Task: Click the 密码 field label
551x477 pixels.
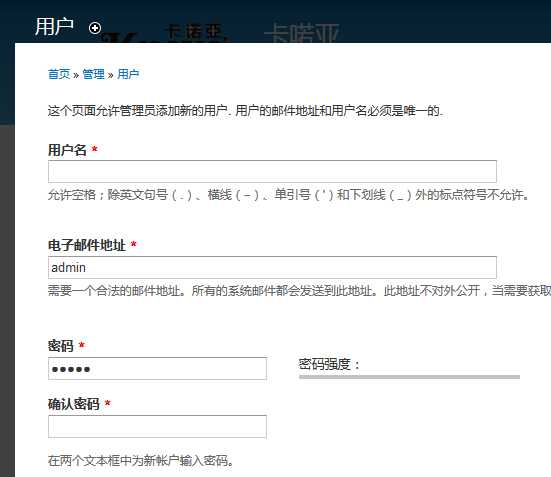Action: [61, 346]
